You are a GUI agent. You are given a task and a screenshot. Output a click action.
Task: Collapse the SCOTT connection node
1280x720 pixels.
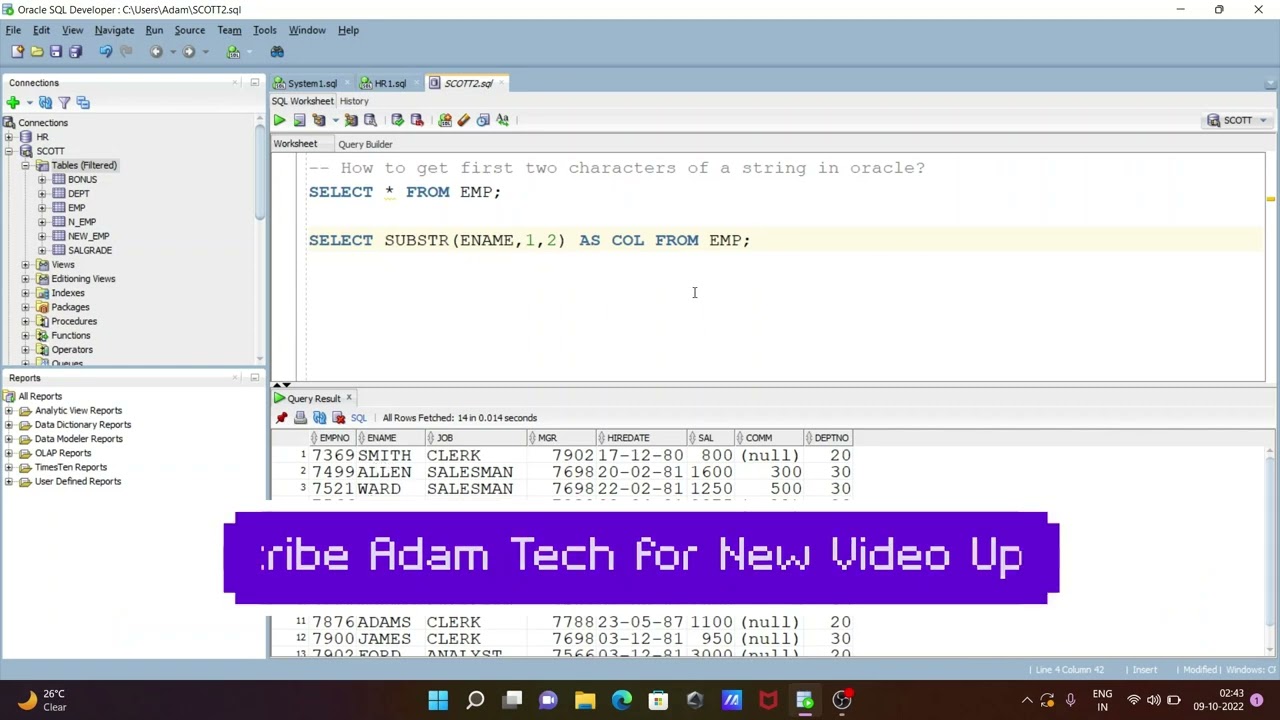click(x=9, y=151)
